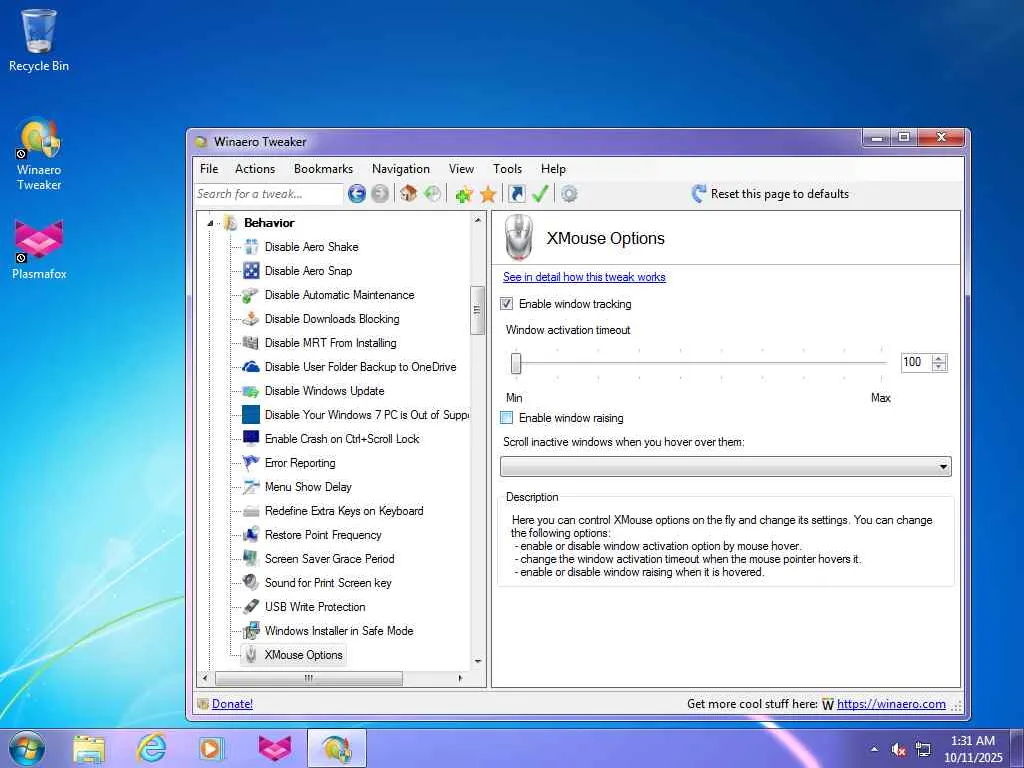Click the Disable Downloads Blocking icon
The width and height of the screenshot is (1024, 768).
coord(251,319)
